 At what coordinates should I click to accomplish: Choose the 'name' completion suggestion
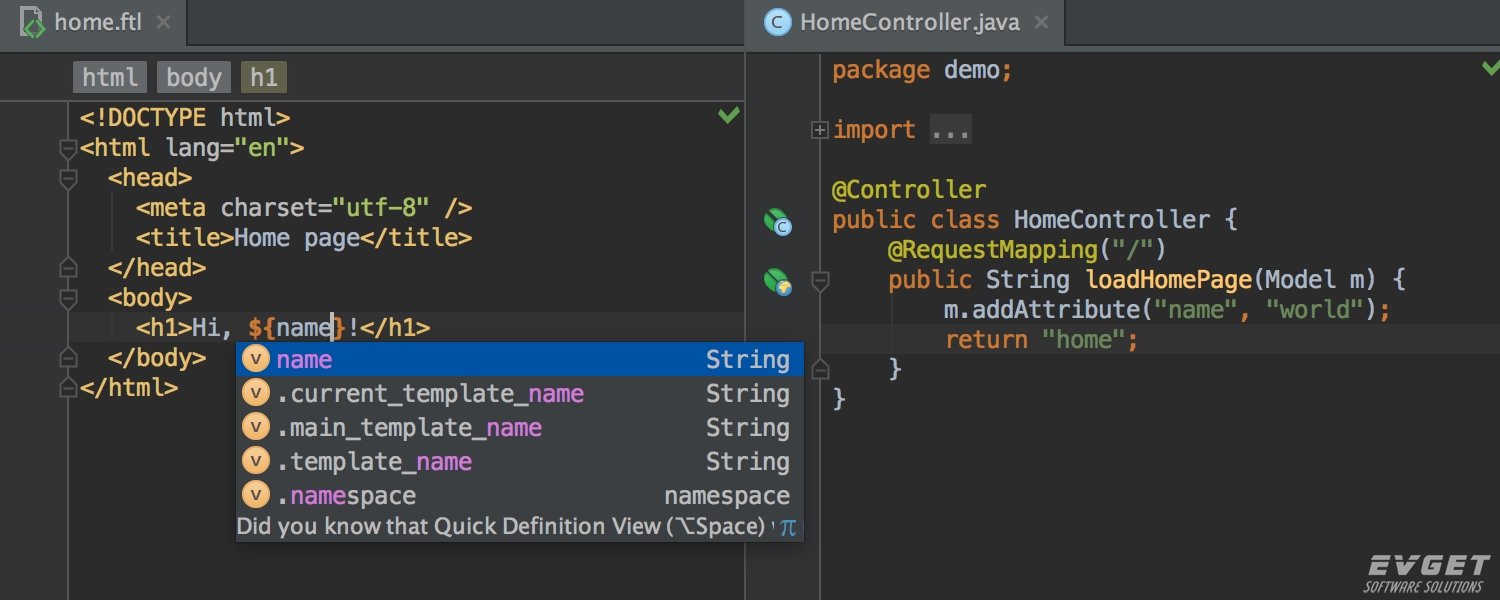coord(519,359)
